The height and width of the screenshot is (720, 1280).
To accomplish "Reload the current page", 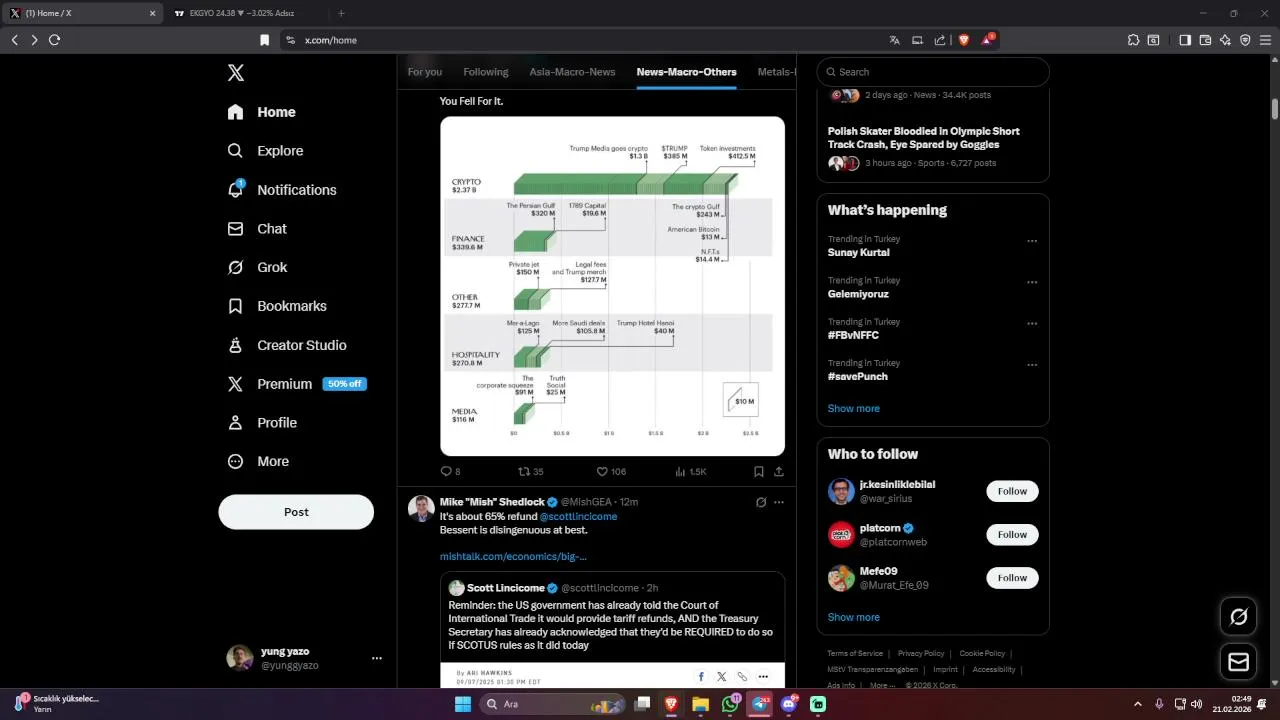I will [54, 40].
